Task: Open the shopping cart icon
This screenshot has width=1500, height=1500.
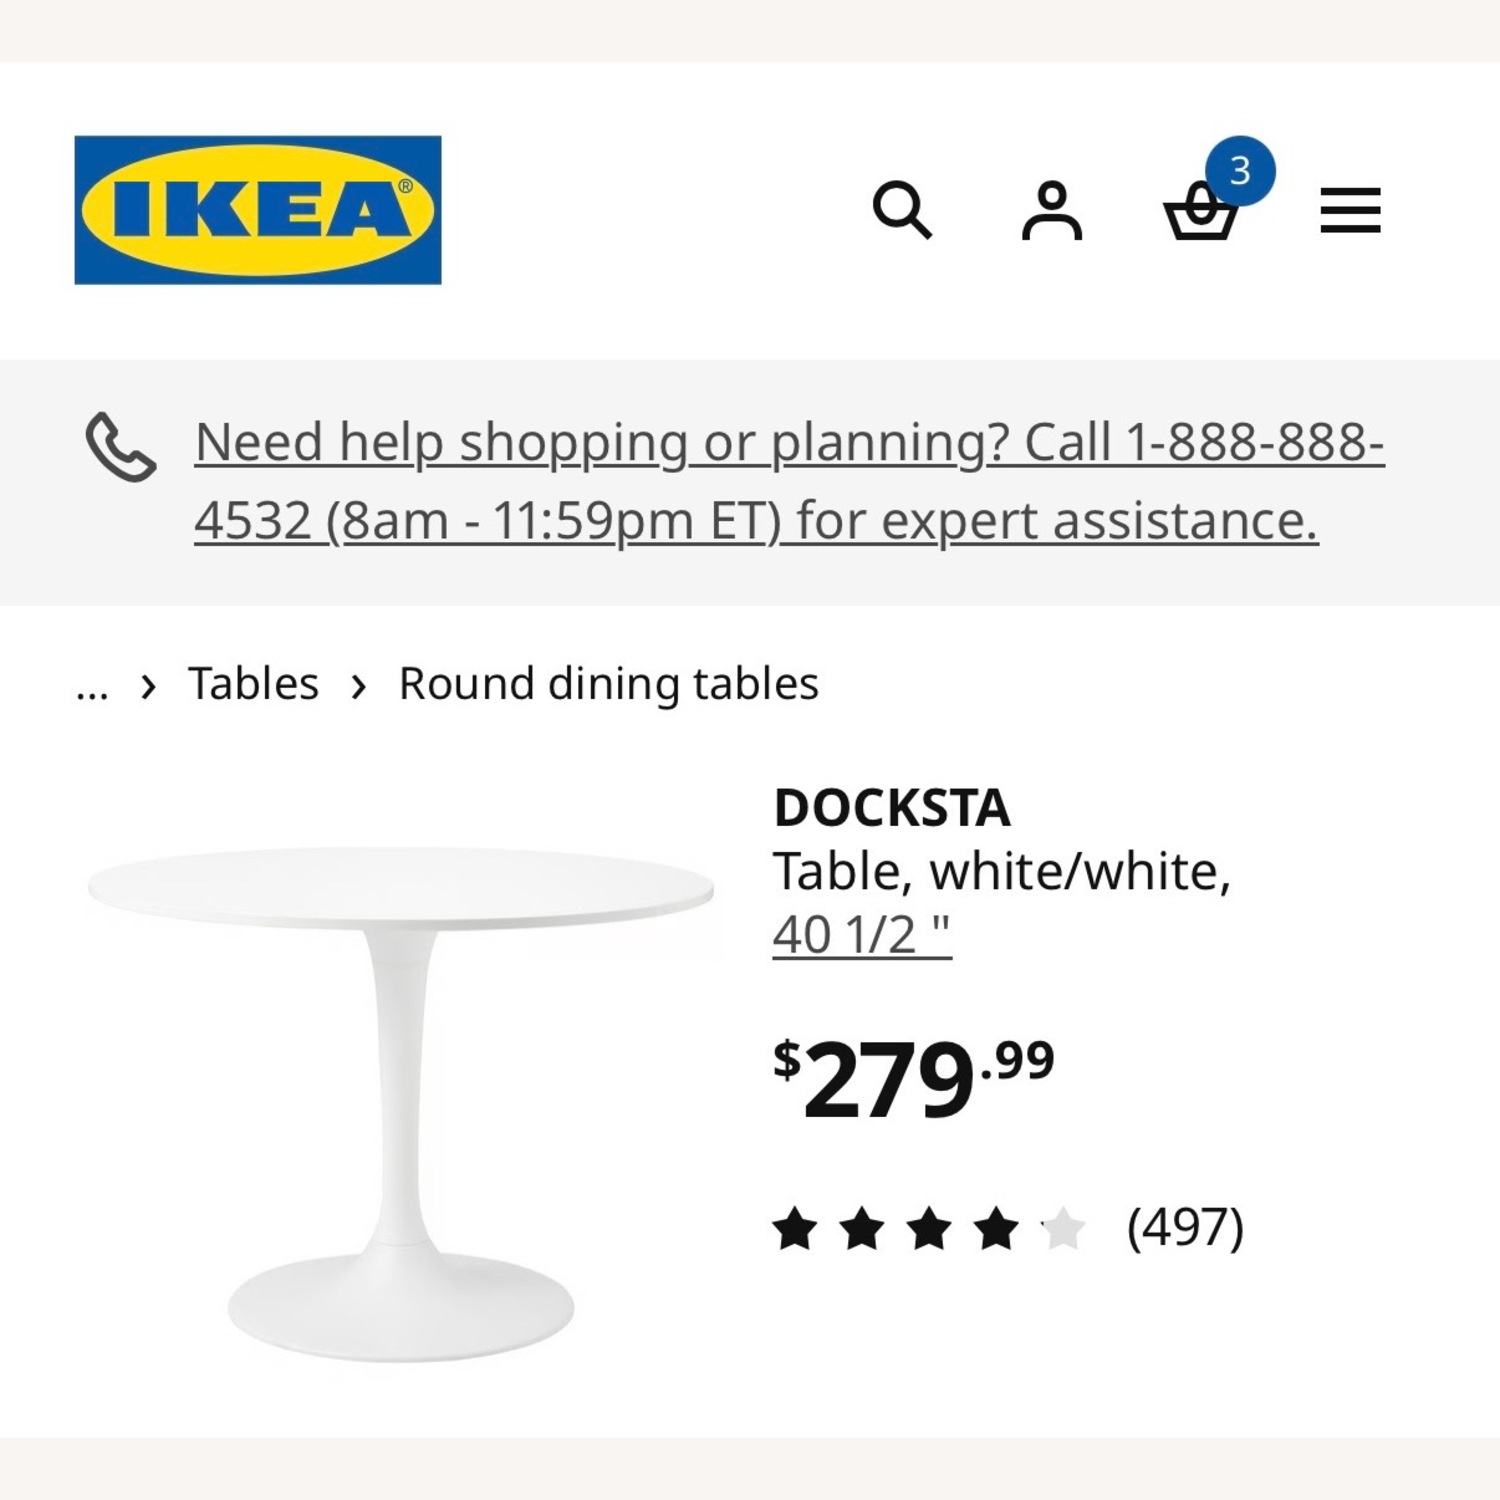Action: click(x=1200, y=213)
